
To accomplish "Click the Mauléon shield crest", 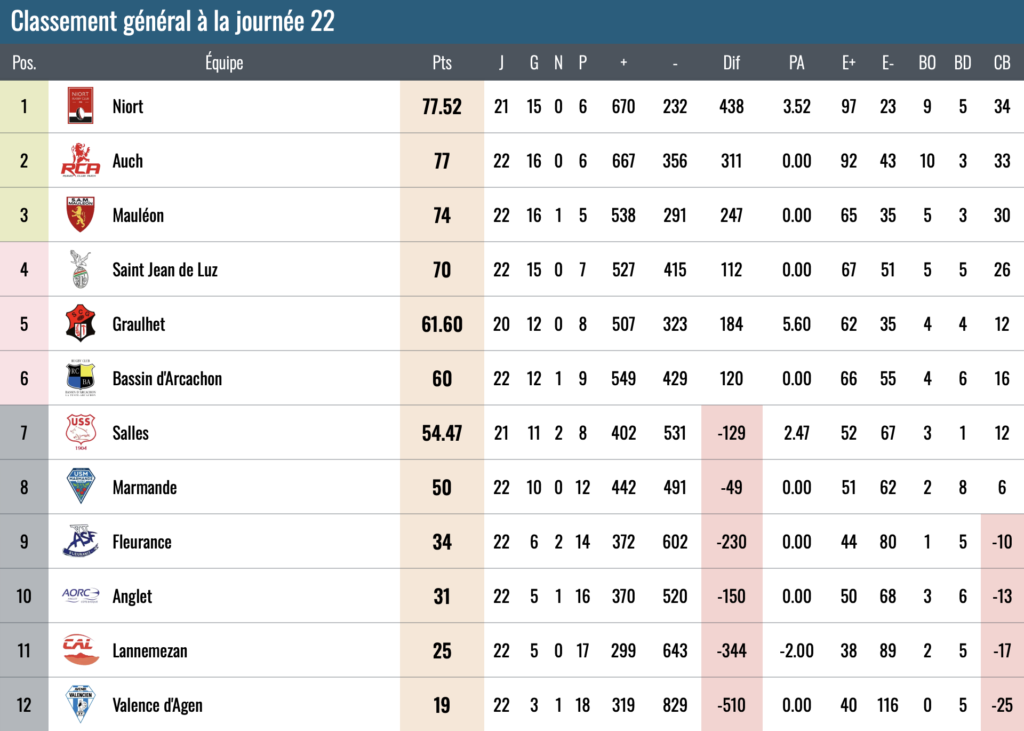I will point(80,214).
